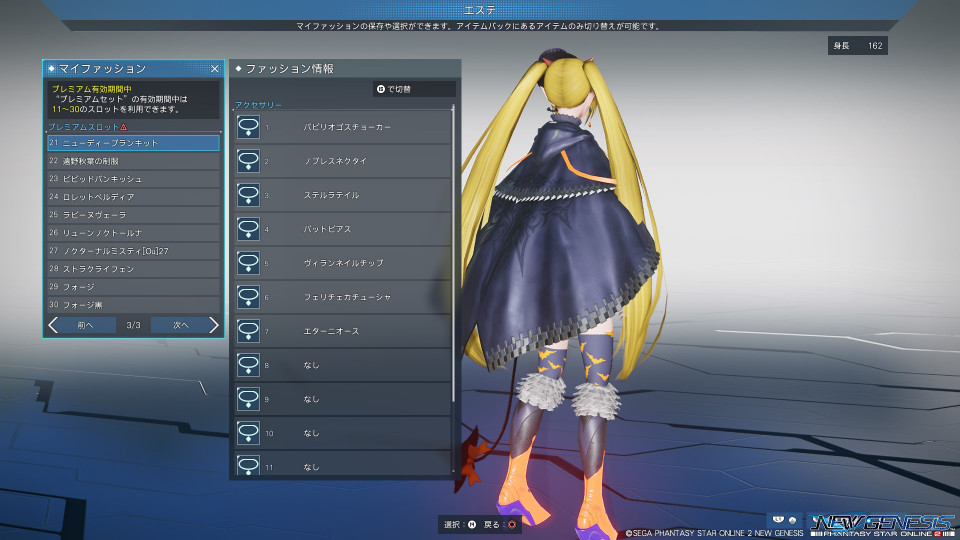Select fashion slot number 22
The image size is (960, 540).
[x=133, y=161]
